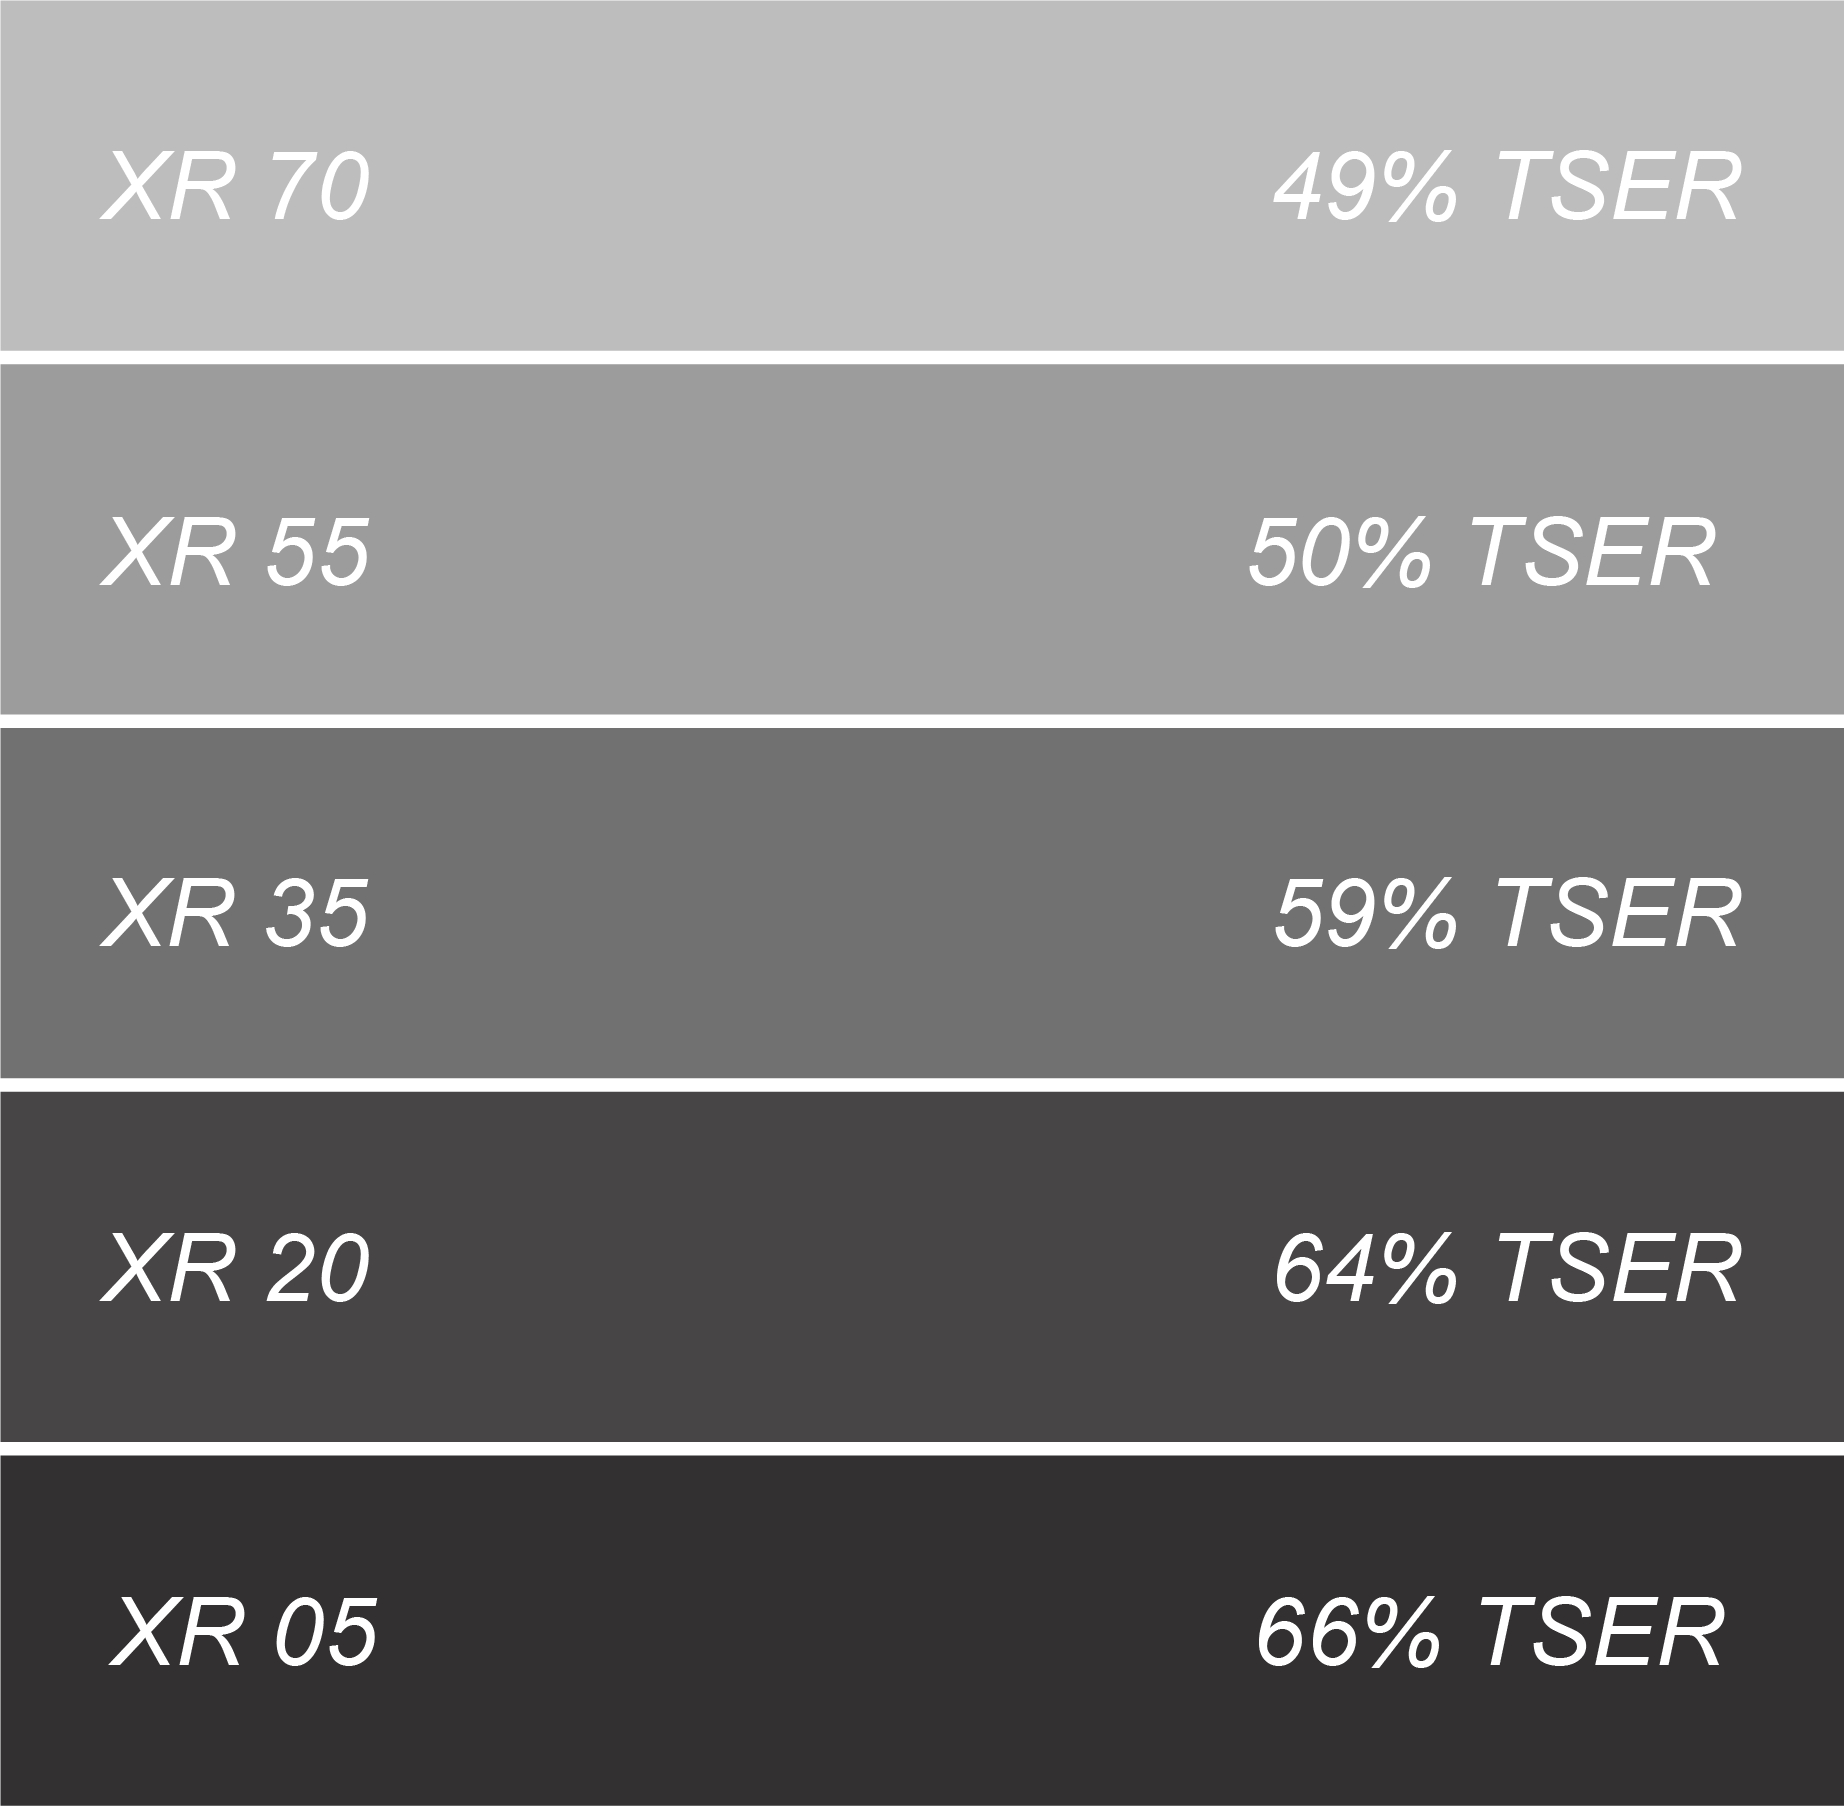Click the divider between XR 55 and XR 35
The height and width of the screenshot is (1806, 1844).
pos(922,721)
